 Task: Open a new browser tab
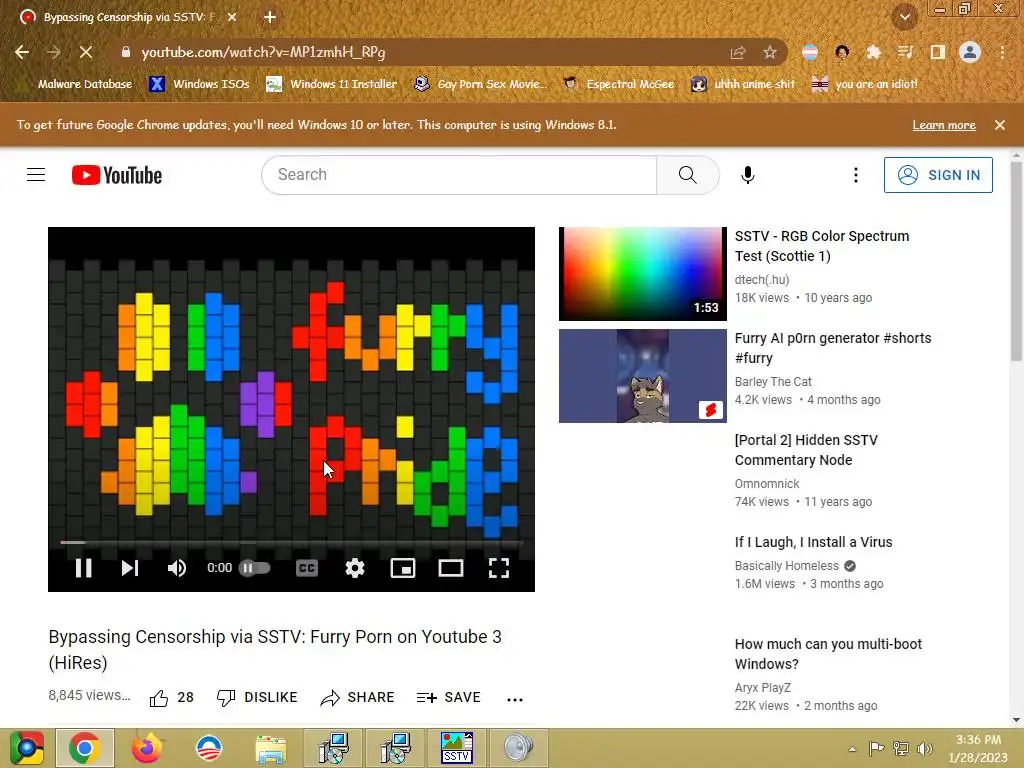(x=270, y=17)
